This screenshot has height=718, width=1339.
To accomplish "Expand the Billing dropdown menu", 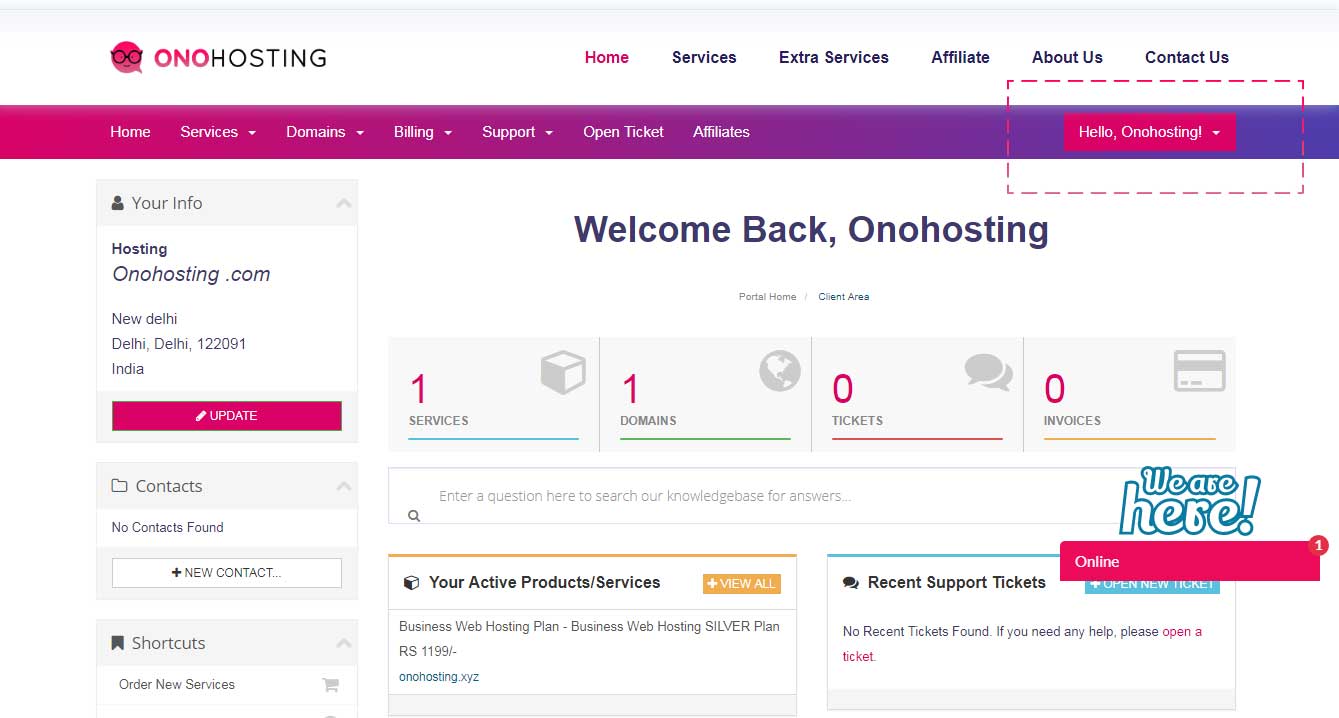I will click(x=423, y=132).
